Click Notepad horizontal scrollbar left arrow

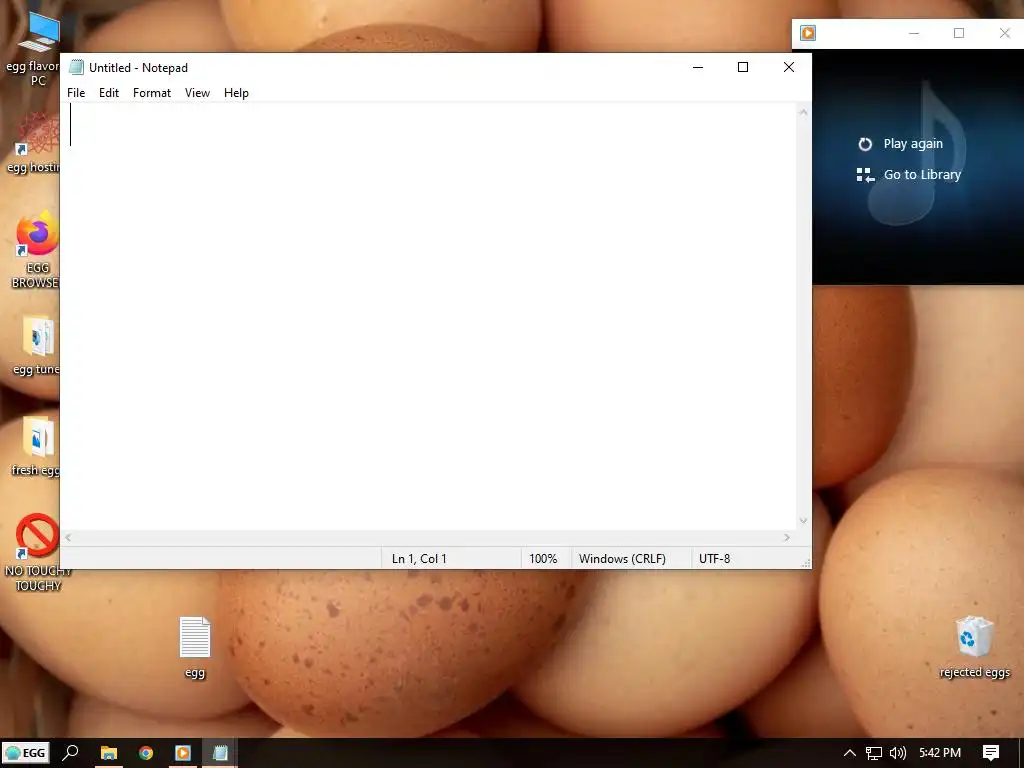[68, 537]
